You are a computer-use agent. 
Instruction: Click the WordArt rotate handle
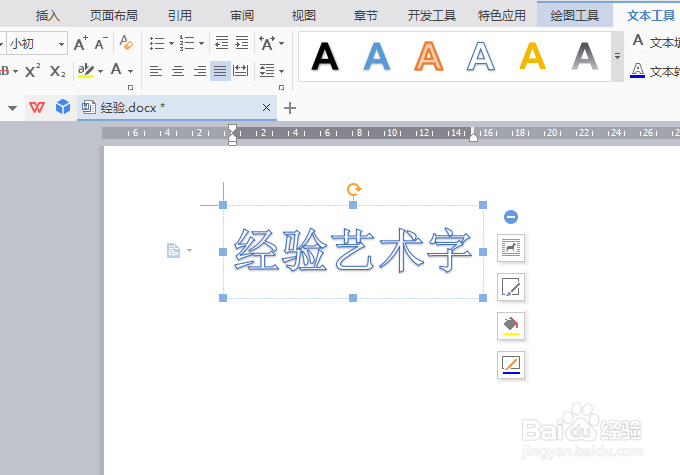pos(354,190)
